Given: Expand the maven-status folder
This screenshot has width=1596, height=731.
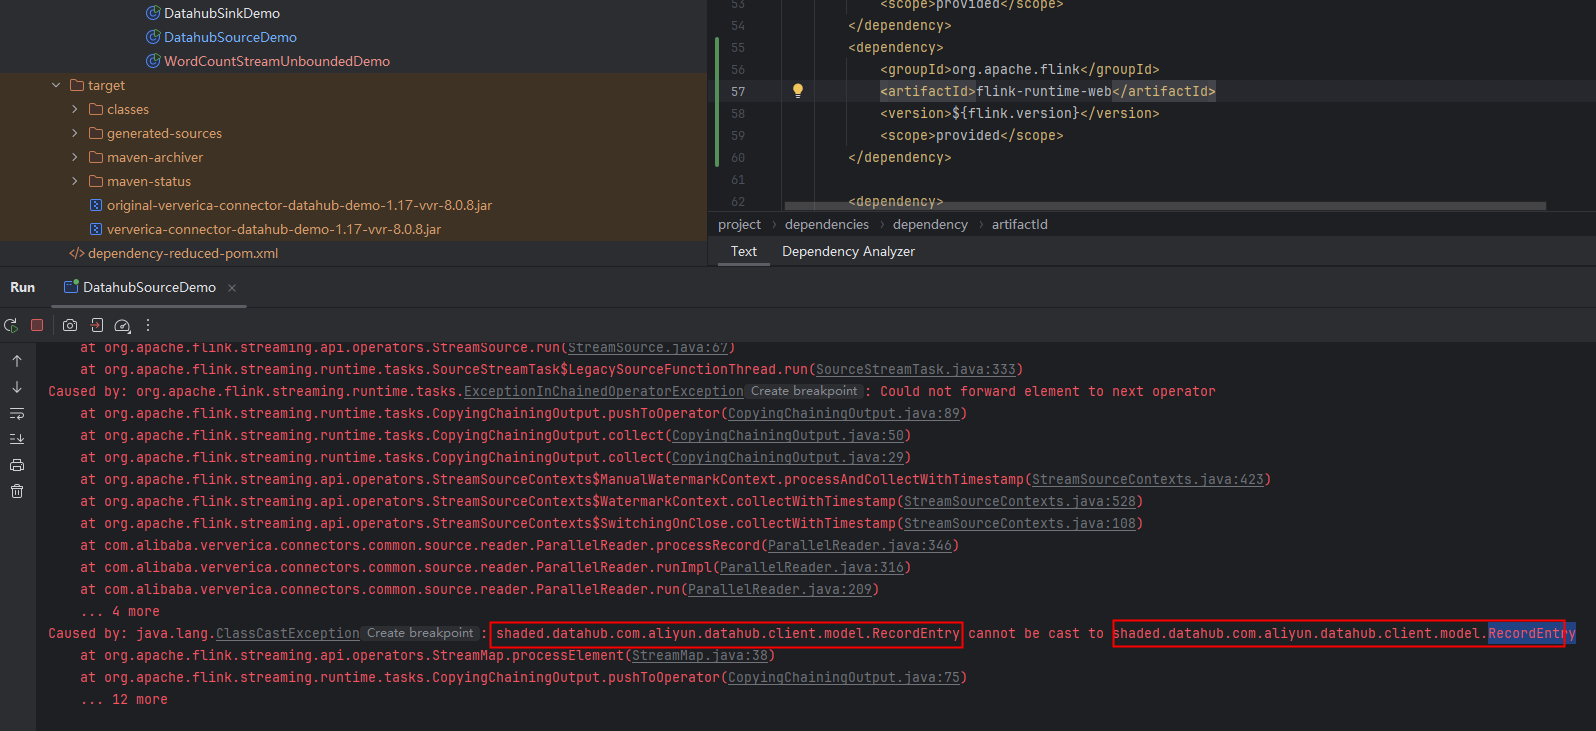Looking at the screenshot, I should [75, 181].
